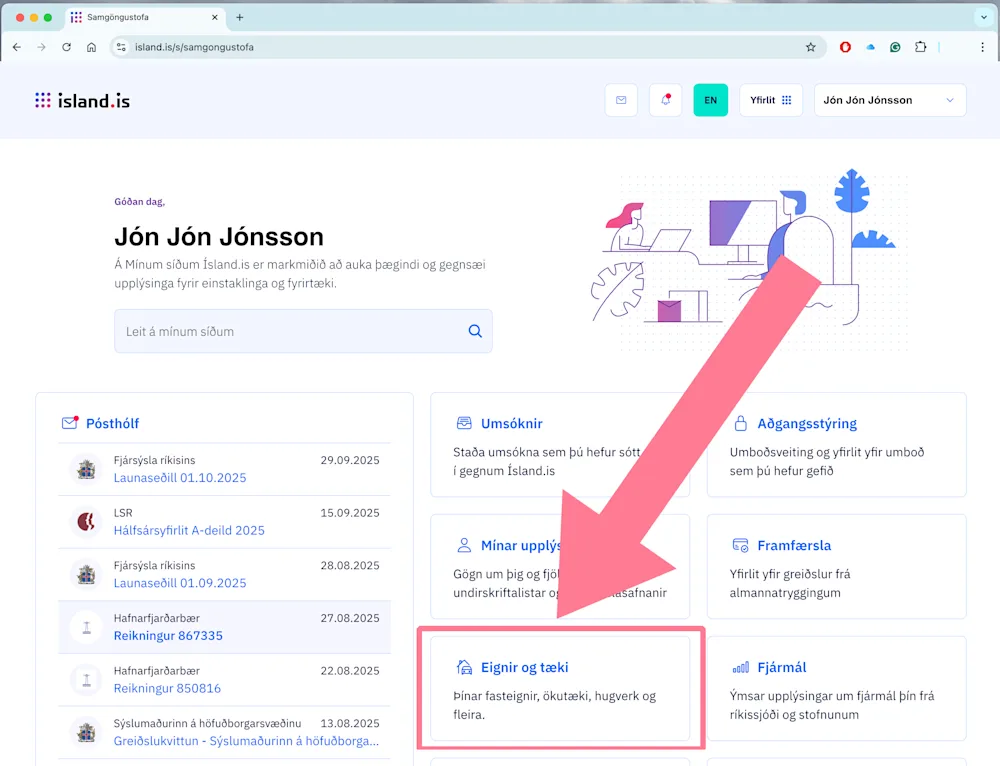1000x766 pixels.
Task: Click the Fjármál bar chart icon
Action: point(740,668)
